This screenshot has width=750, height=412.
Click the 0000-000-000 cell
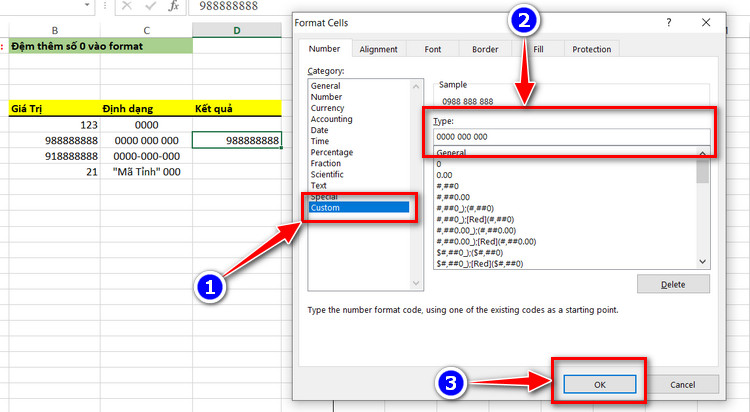(x=146, y=156)
